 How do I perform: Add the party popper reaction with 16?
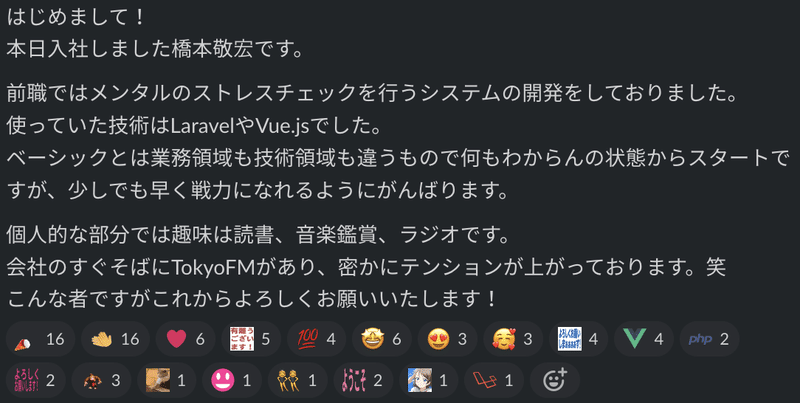pyautogui.click(x=40, y=339)
